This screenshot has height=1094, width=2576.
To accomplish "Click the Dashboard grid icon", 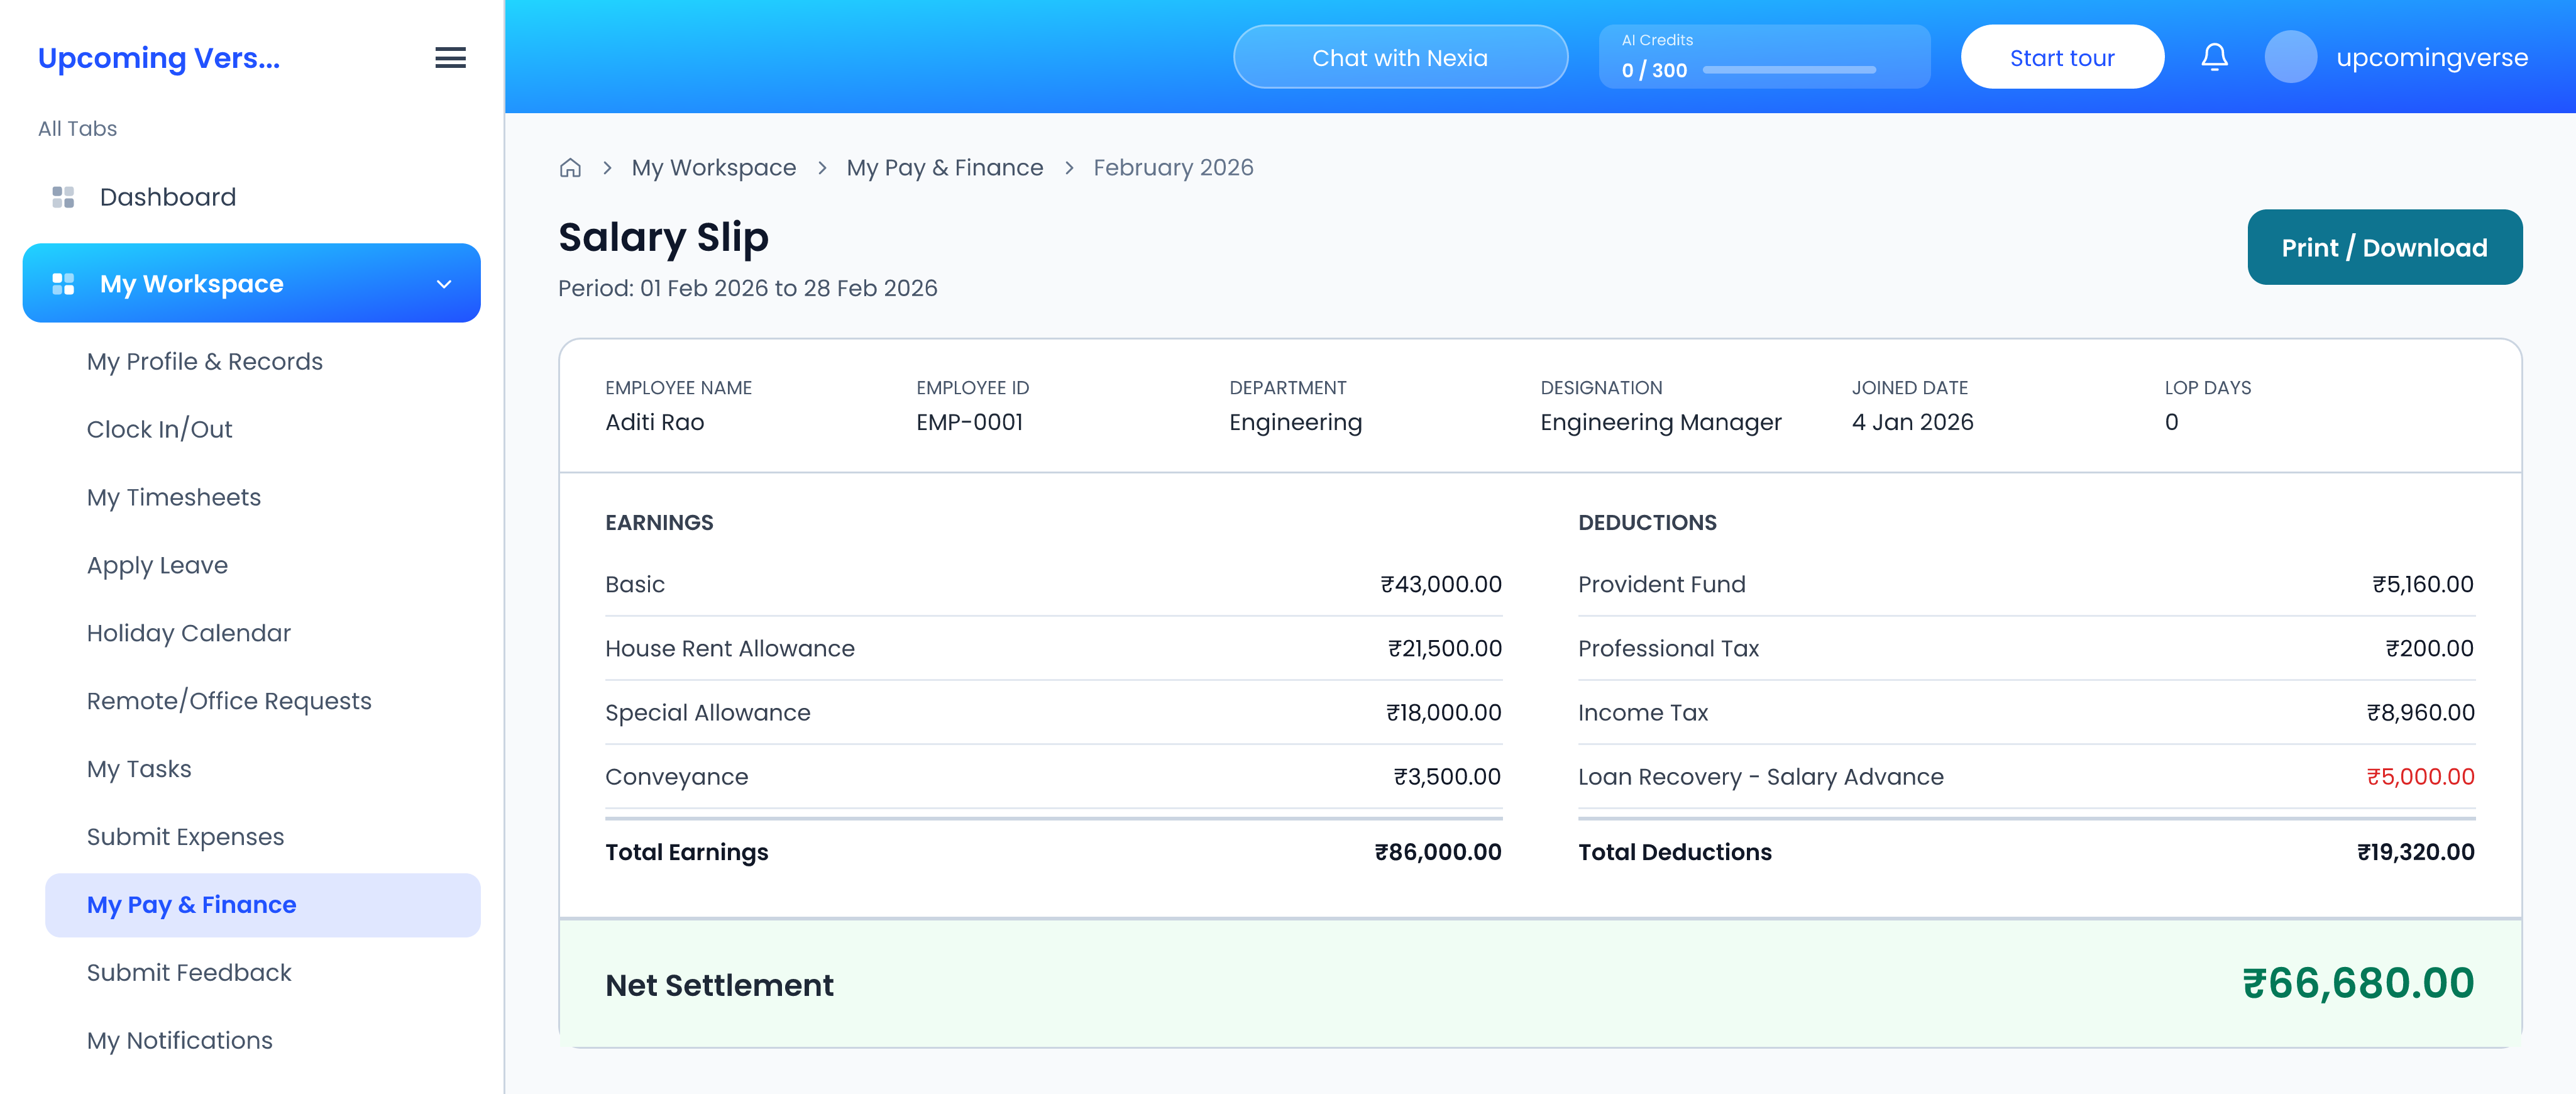I will click(63, 197).
